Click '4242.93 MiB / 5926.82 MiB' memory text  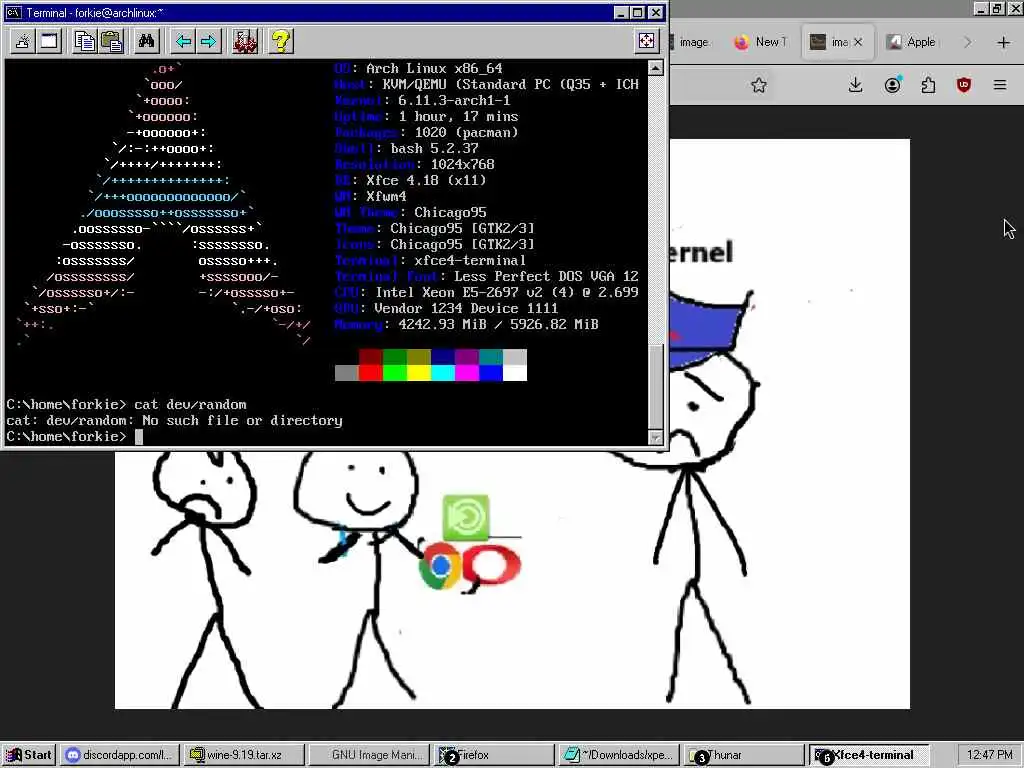point(498,325)
